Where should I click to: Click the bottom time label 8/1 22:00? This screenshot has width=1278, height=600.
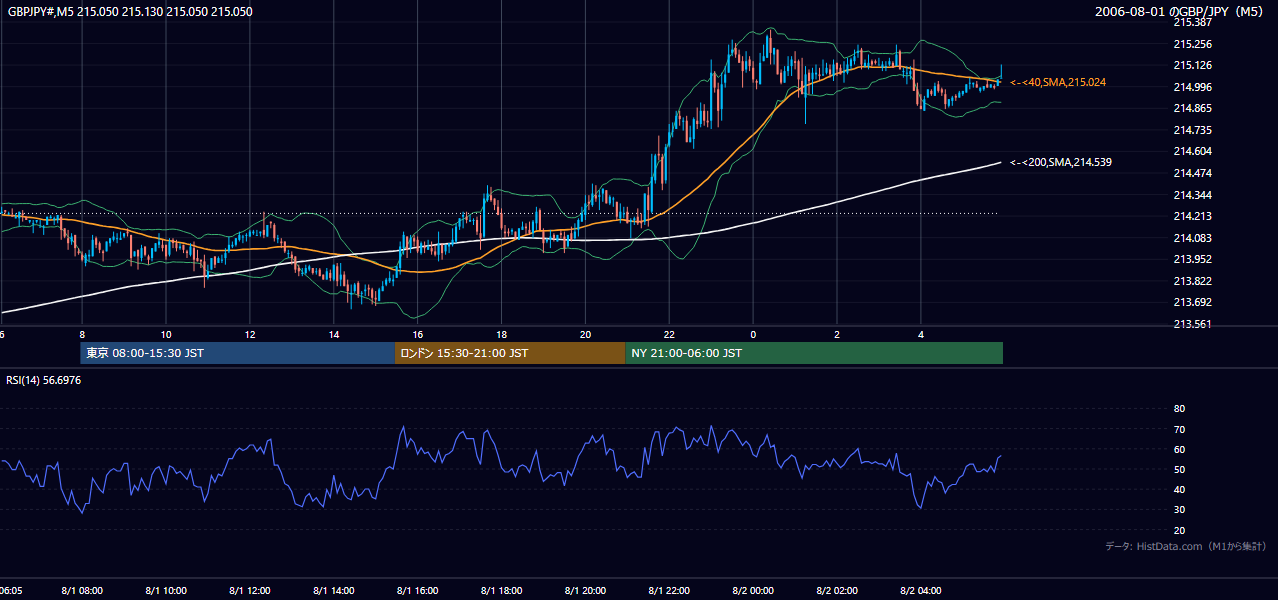pyautogui.click(x=670, y=591)
